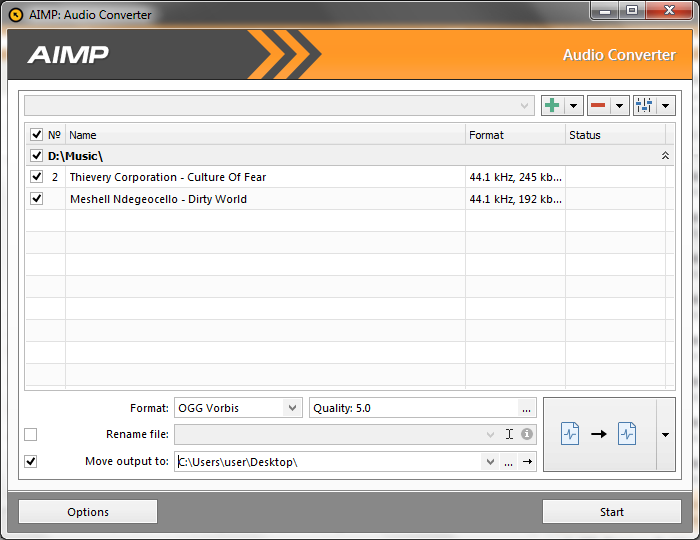Open the conversion mode dropdown arrow
The height and width of the screenshot is (540, 700).
tap(666, 434)
